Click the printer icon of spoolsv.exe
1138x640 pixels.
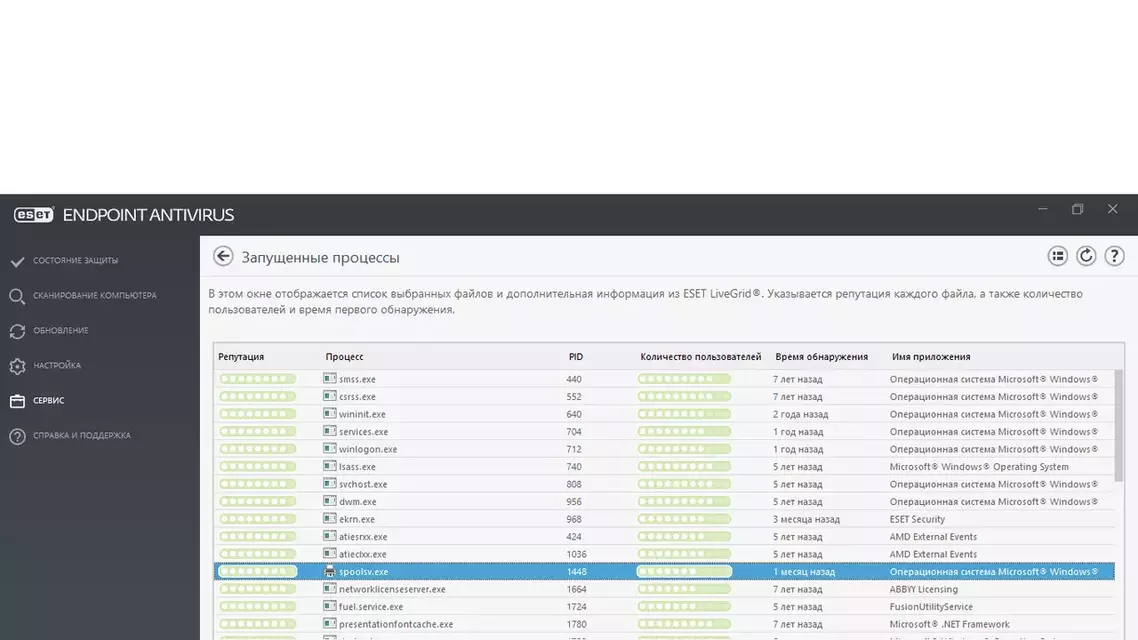click(x=329, y=571)
